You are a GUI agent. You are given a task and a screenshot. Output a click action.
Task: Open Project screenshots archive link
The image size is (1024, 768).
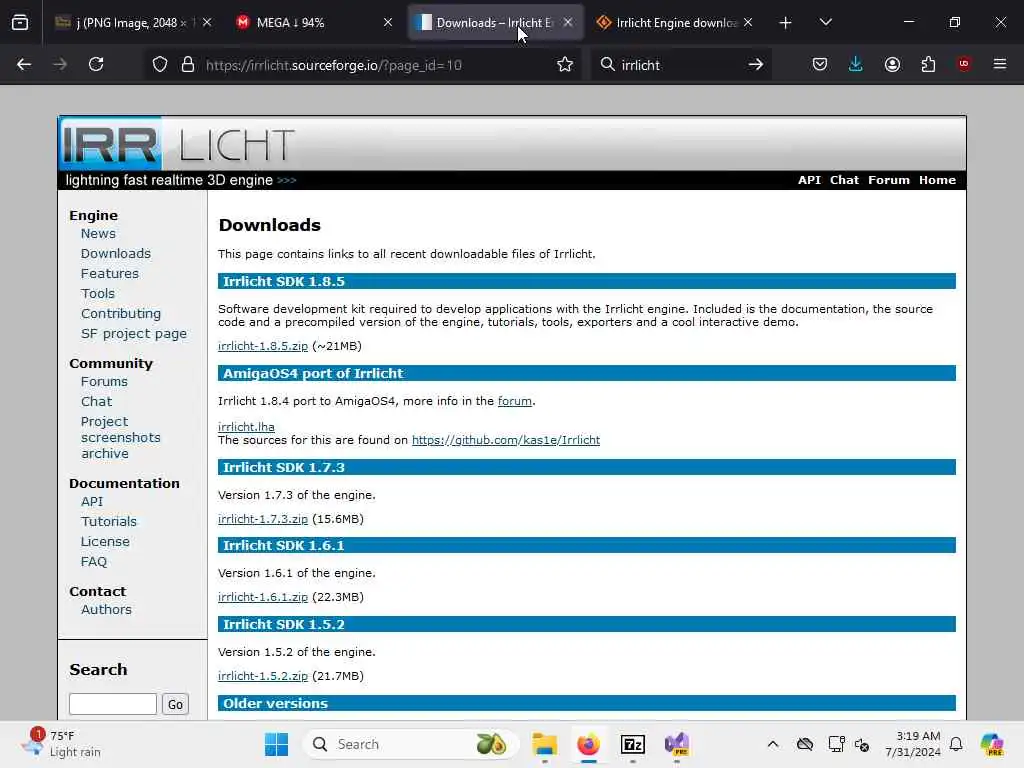tap(121, 438)
